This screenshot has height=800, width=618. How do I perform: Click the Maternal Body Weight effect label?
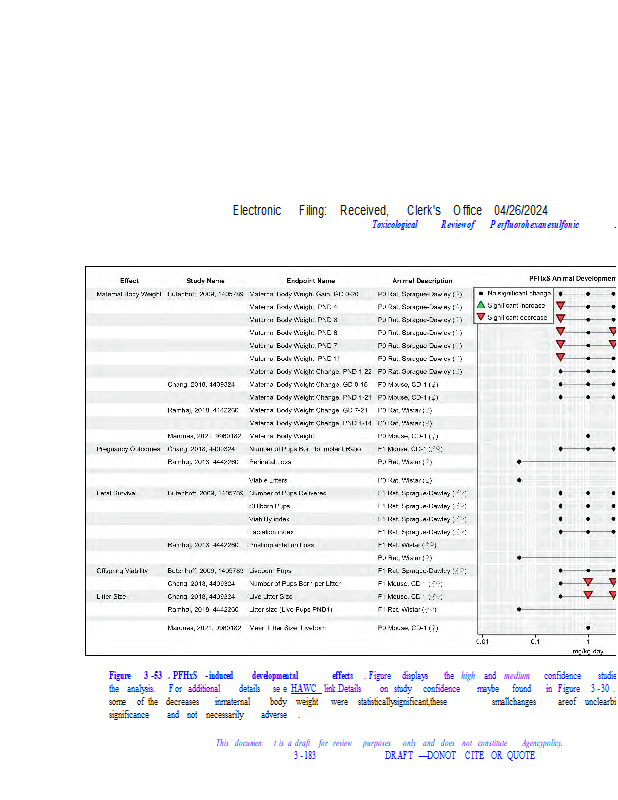128,294
